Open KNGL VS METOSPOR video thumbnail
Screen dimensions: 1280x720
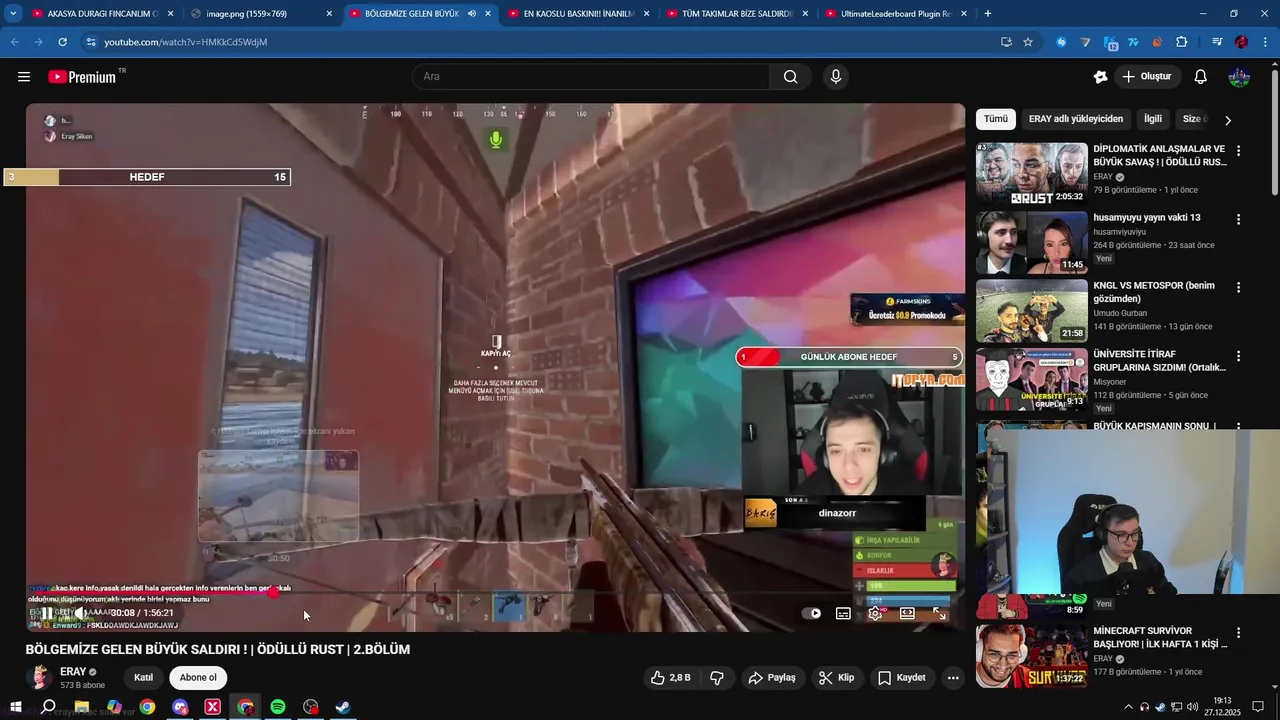(1032, 311)
